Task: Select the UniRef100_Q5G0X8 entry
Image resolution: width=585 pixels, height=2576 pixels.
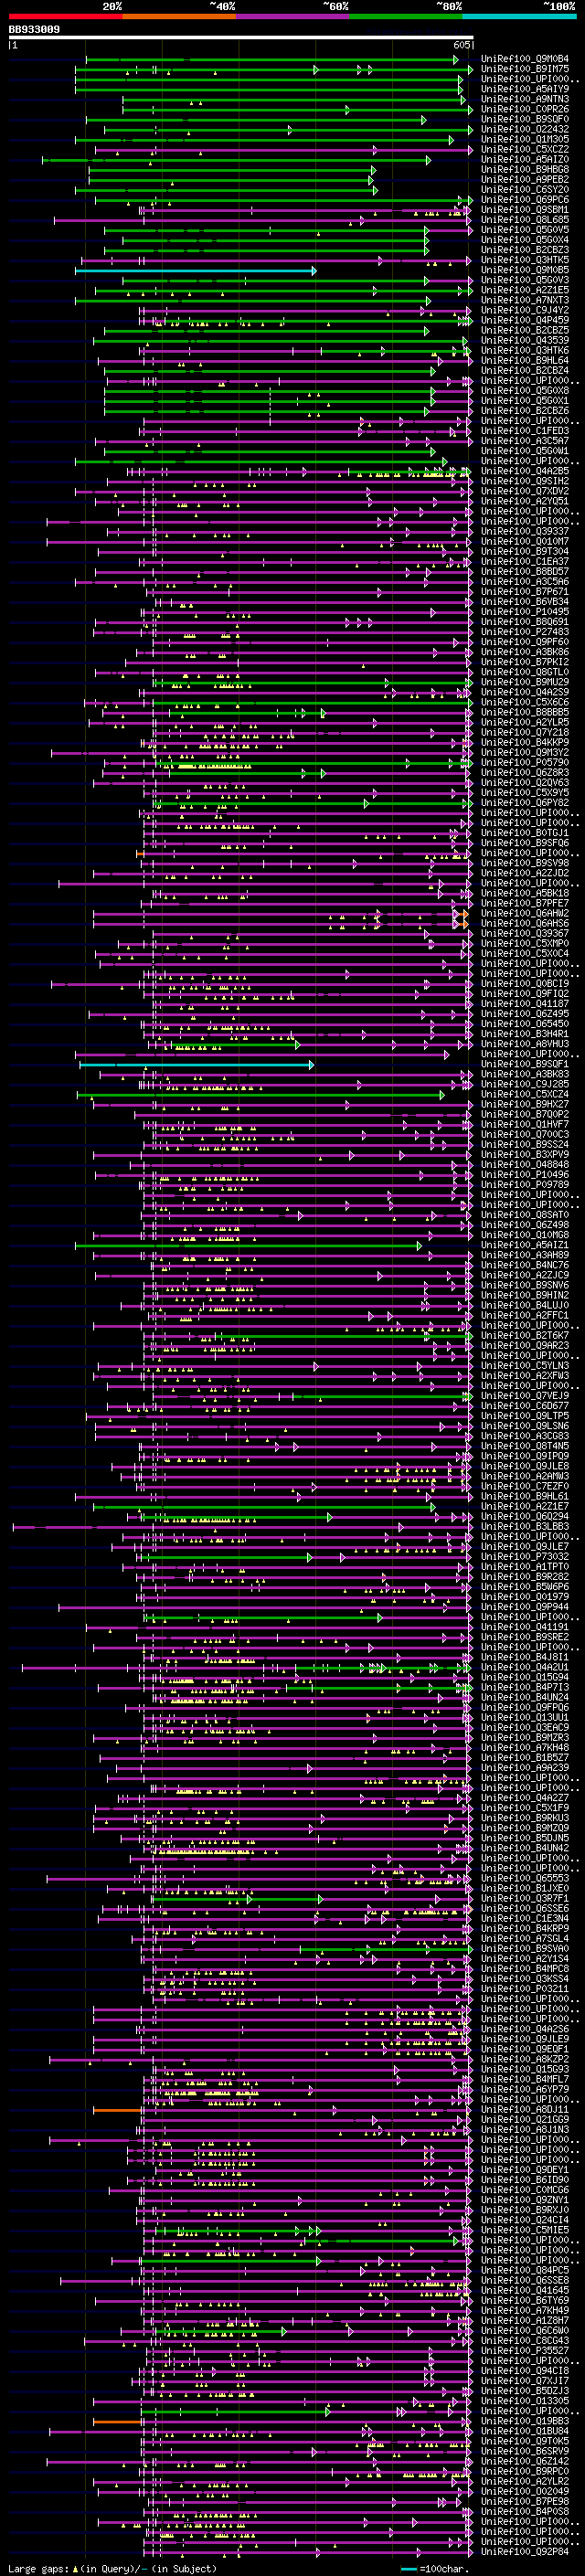Action: 525,390
